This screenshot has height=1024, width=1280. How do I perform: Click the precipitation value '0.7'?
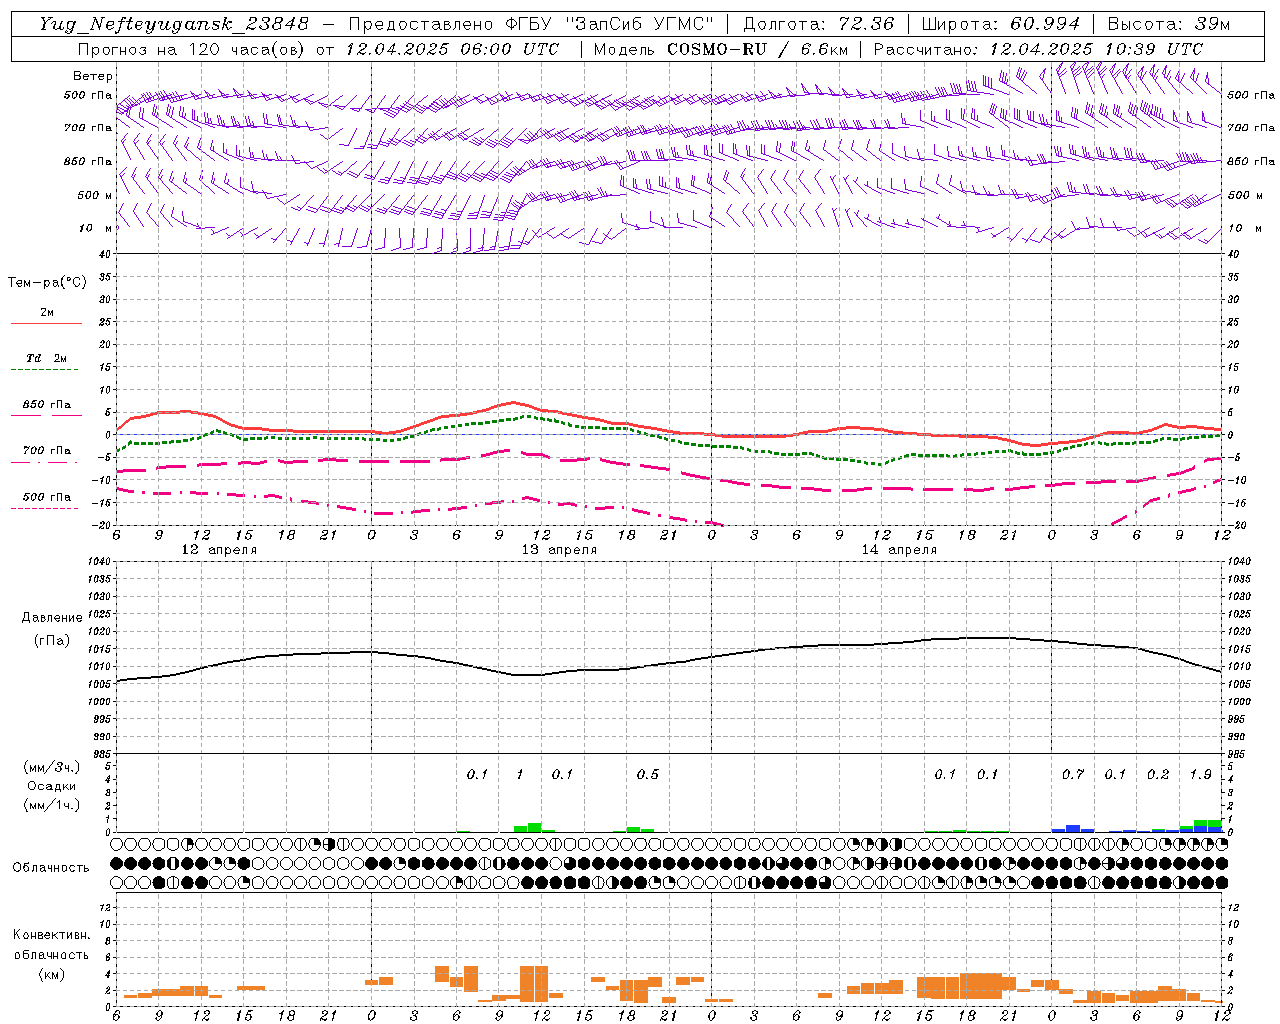point(1073,774)
